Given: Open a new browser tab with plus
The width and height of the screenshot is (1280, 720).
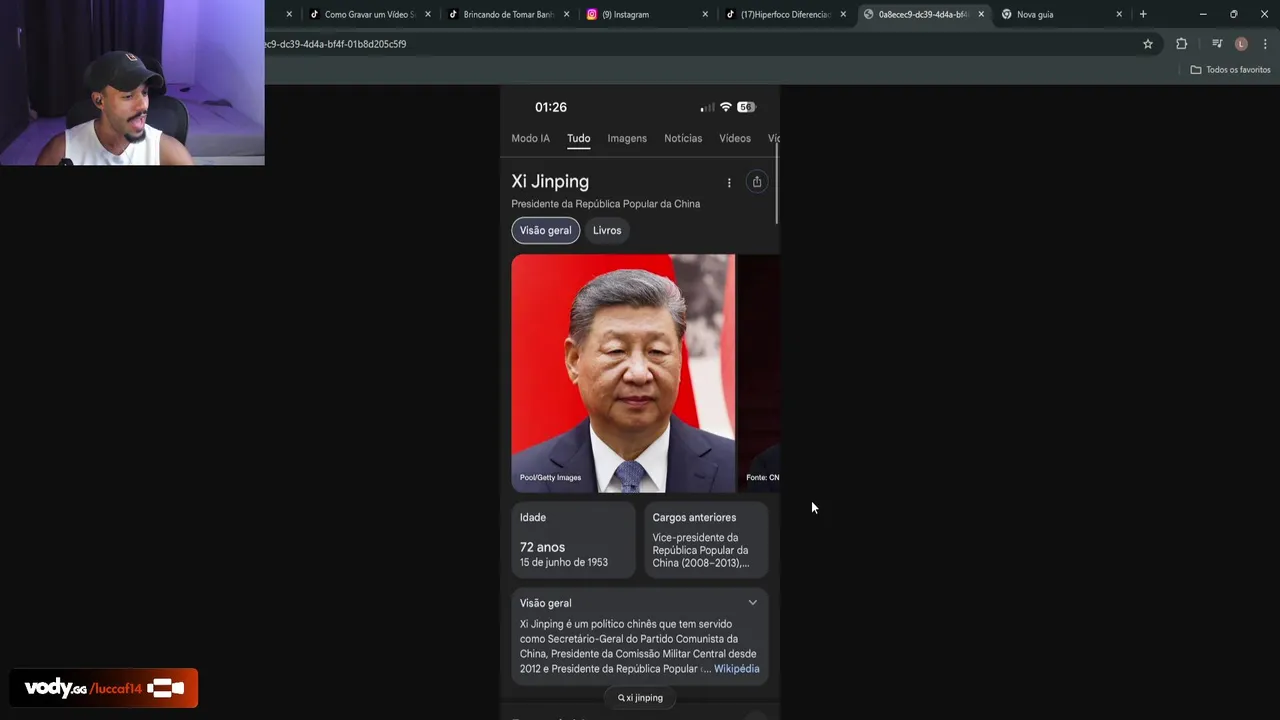Looking at the screenshot, I should tap(1143, 14).
